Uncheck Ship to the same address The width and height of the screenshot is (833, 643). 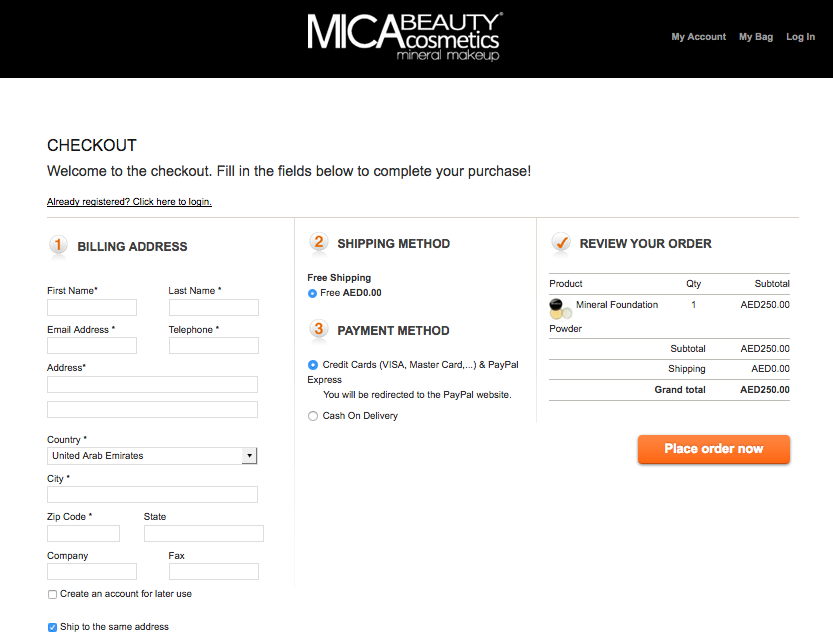pos(53,628)
